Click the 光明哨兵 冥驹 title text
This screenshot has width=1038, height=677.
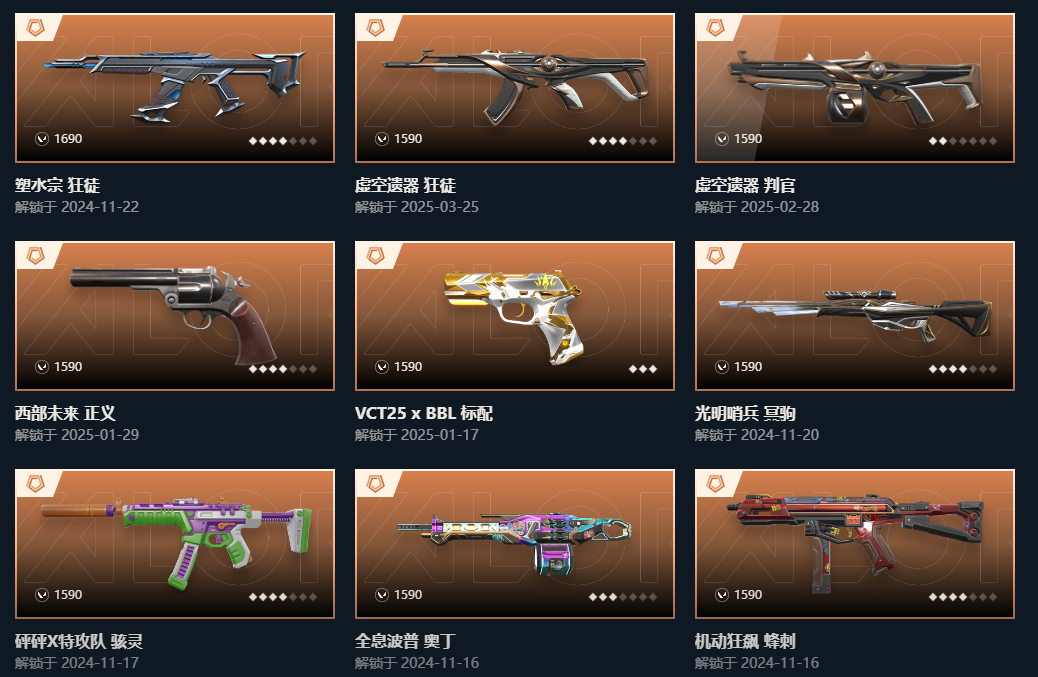tap(745, 414)
